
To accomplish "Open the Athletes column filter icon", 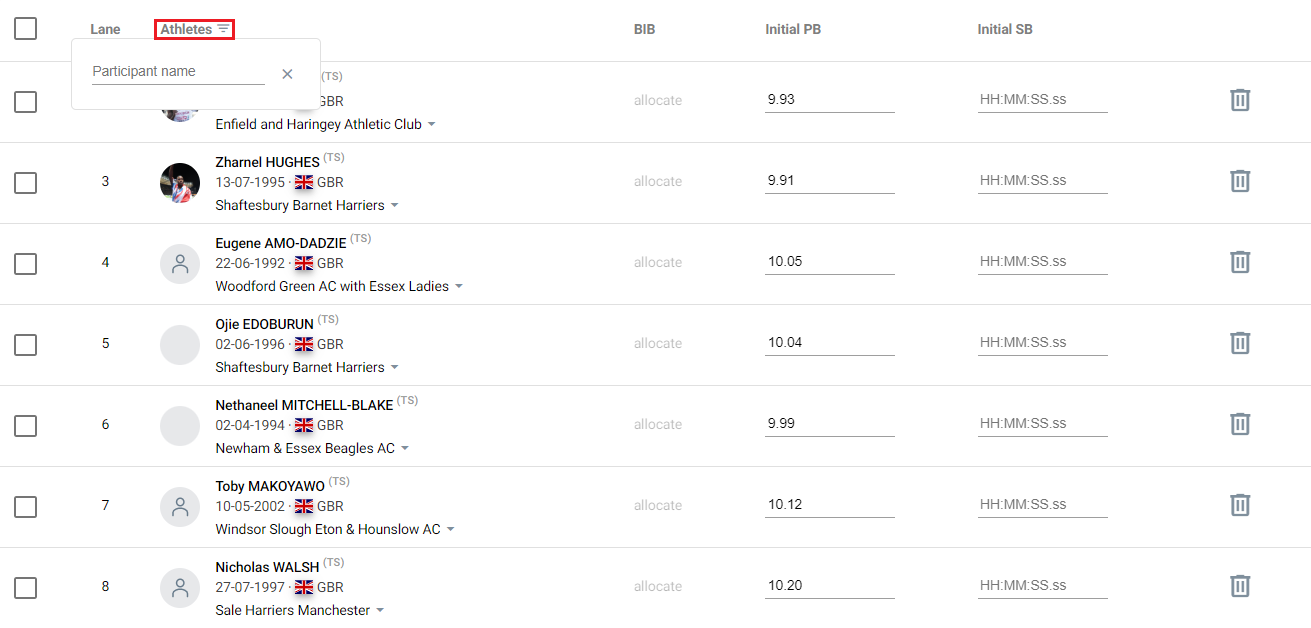I will (x=222, y=29).
